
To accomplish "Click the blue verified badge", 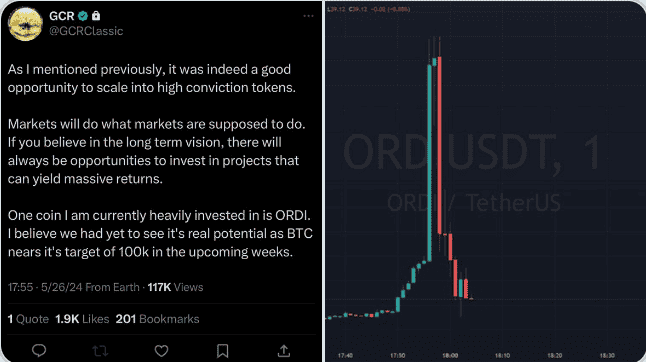I will coord(83,16).
